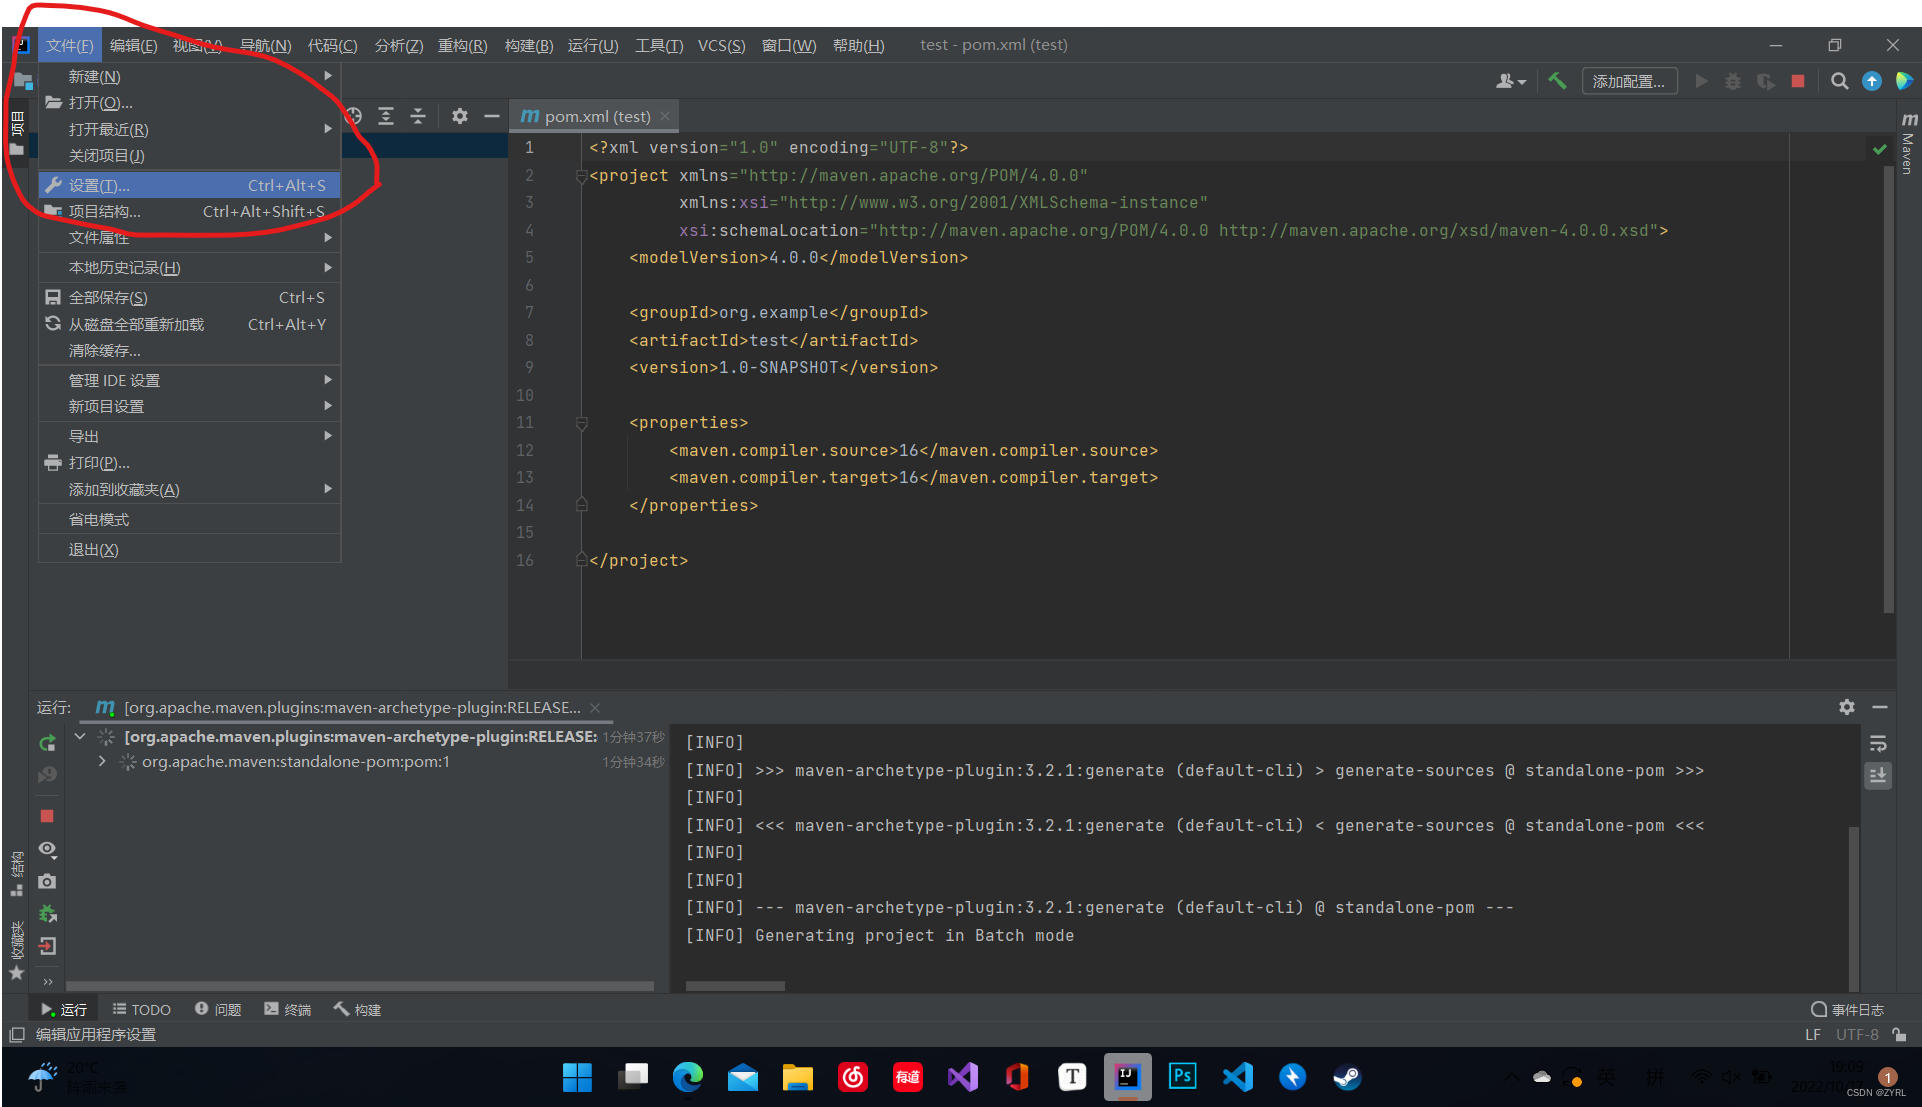Screen dimensions: 1922x1107
Task: Click the blue IDE update arrow icon
Action: click(x=1872, y=81)
